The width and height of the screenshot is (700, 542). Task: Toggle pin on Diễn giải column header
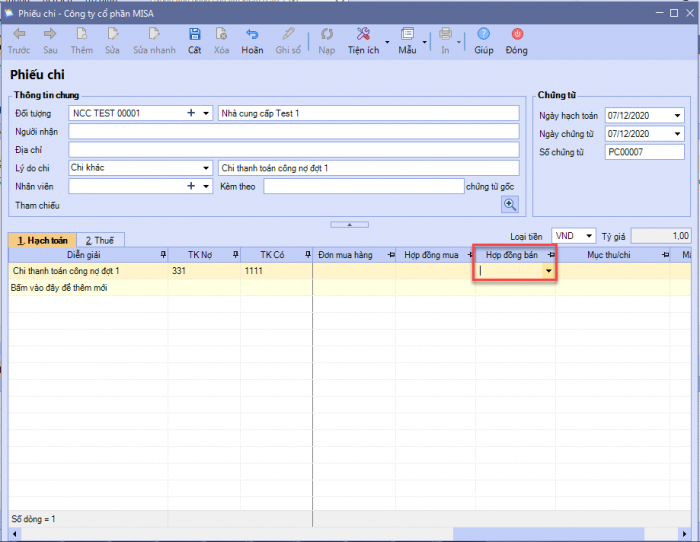coord(163,255)
